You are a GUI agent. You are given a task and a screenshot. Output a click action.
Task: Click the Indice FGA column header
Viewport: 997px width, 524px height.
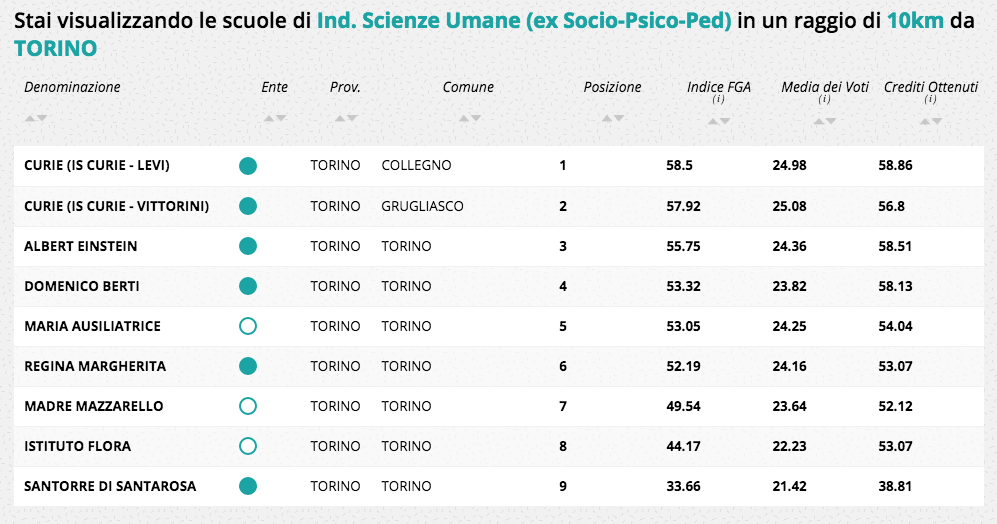click(x=719, y=87)
